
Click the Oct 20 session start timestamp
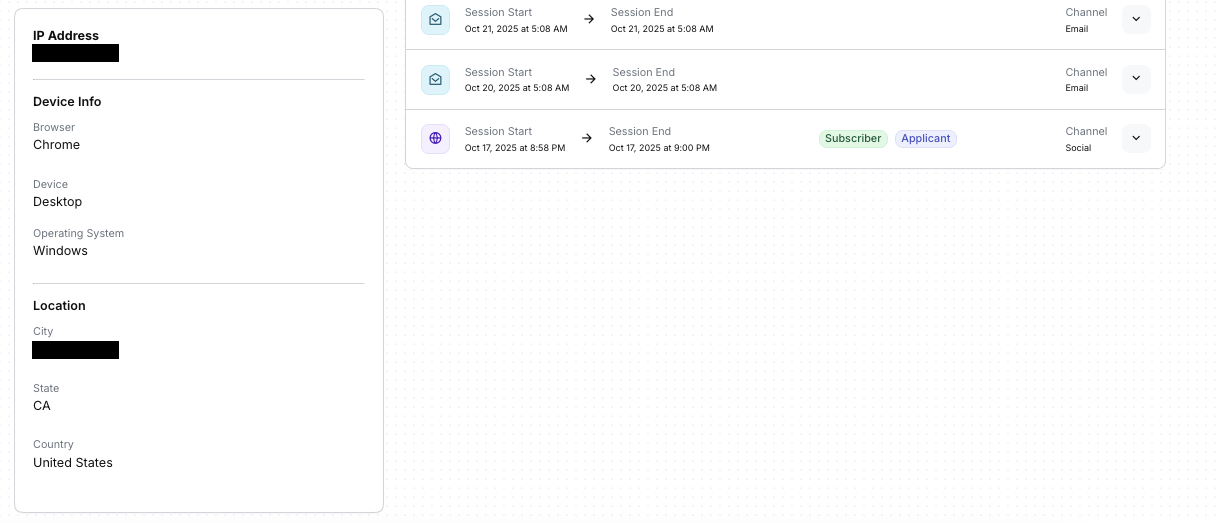tap(516, 88)
